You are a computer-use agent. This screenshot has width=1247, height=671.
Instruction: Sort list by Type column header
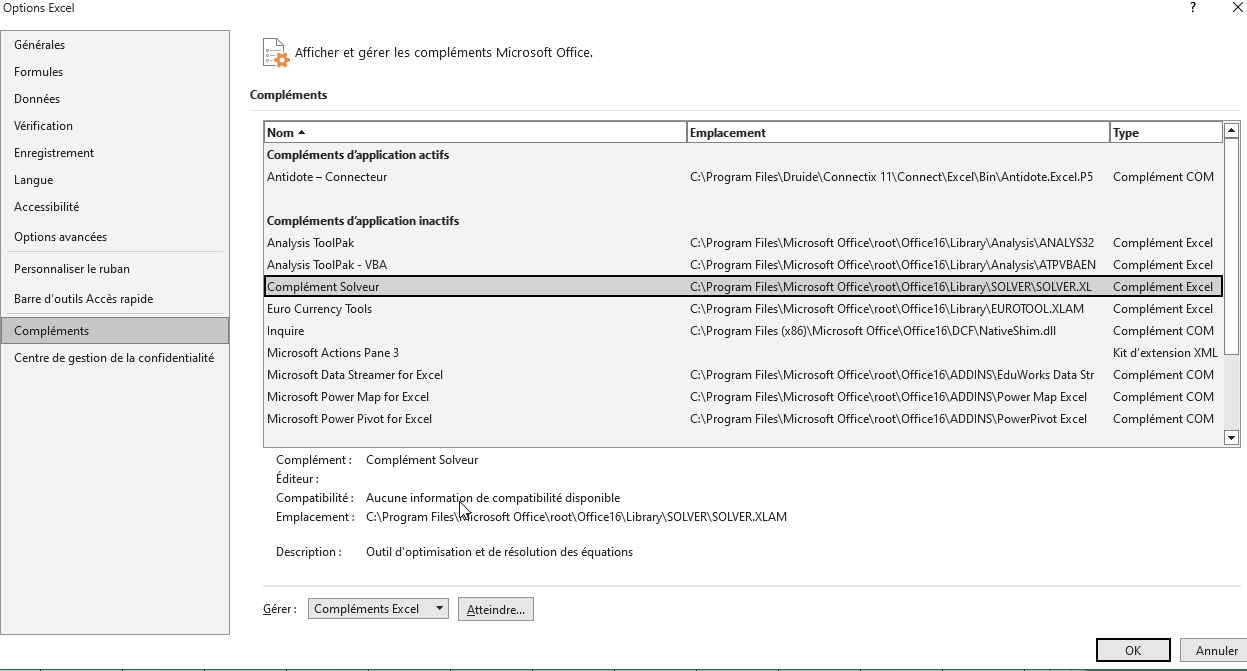(x=1166, y=133)
